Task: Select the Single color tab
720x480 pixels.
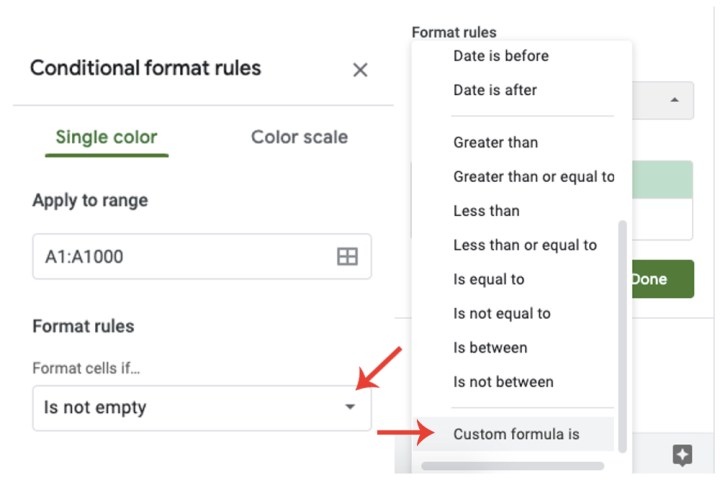Action: click(107, 137)
